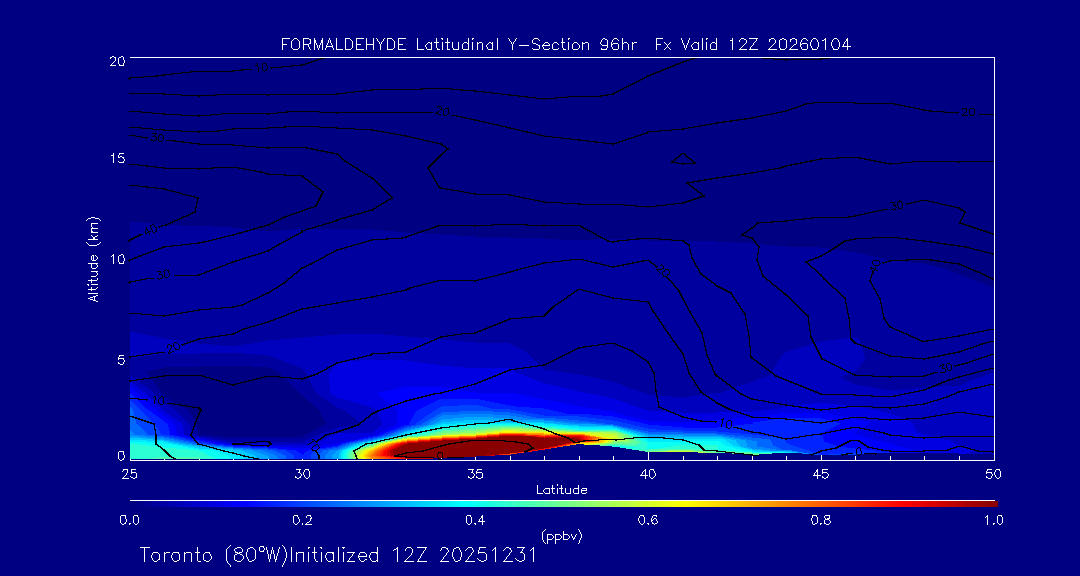Click the small triangular contour near 15 km

pos(683,157)
